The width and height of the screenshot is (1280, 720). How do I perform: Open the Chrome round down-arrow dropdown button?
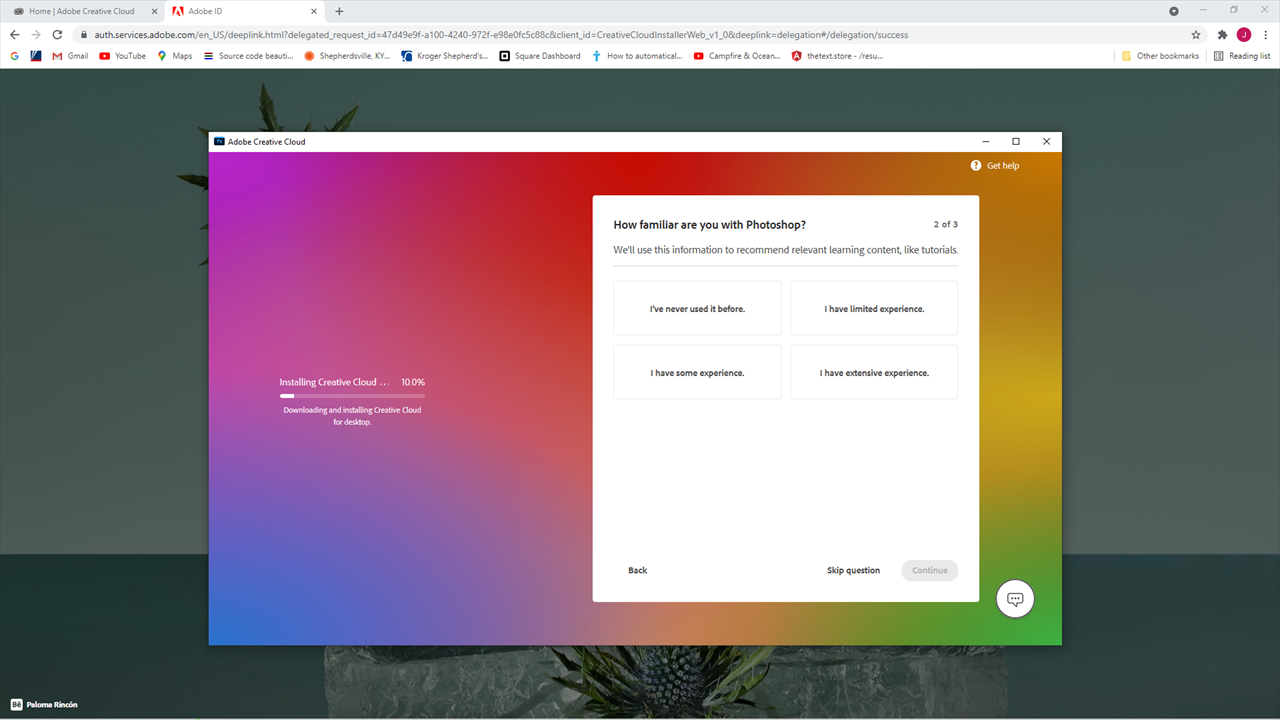1174,11
